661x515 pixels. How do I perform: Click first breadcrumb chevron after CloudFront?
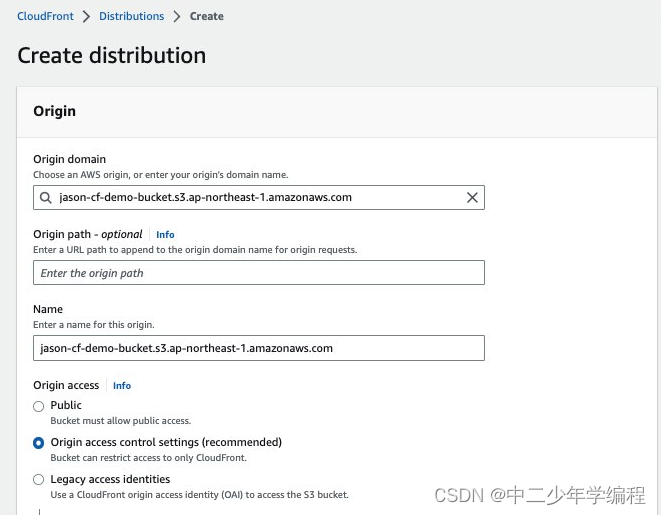pos(86,16)
